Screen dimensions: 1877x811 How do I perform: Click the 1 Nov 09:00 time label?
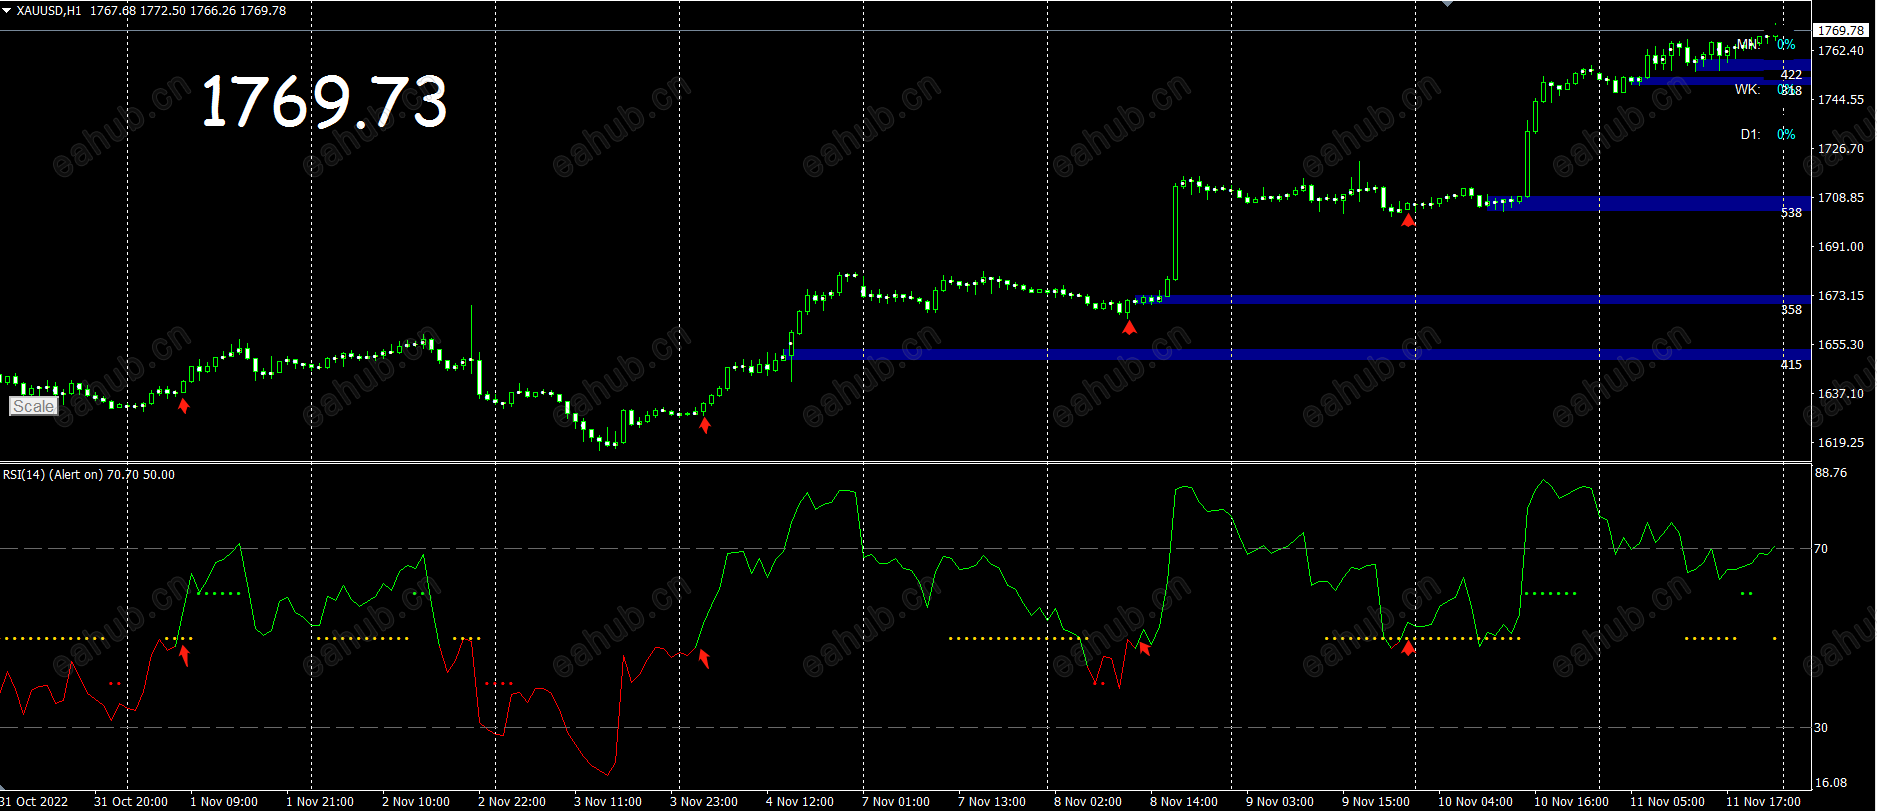[224, 802]
